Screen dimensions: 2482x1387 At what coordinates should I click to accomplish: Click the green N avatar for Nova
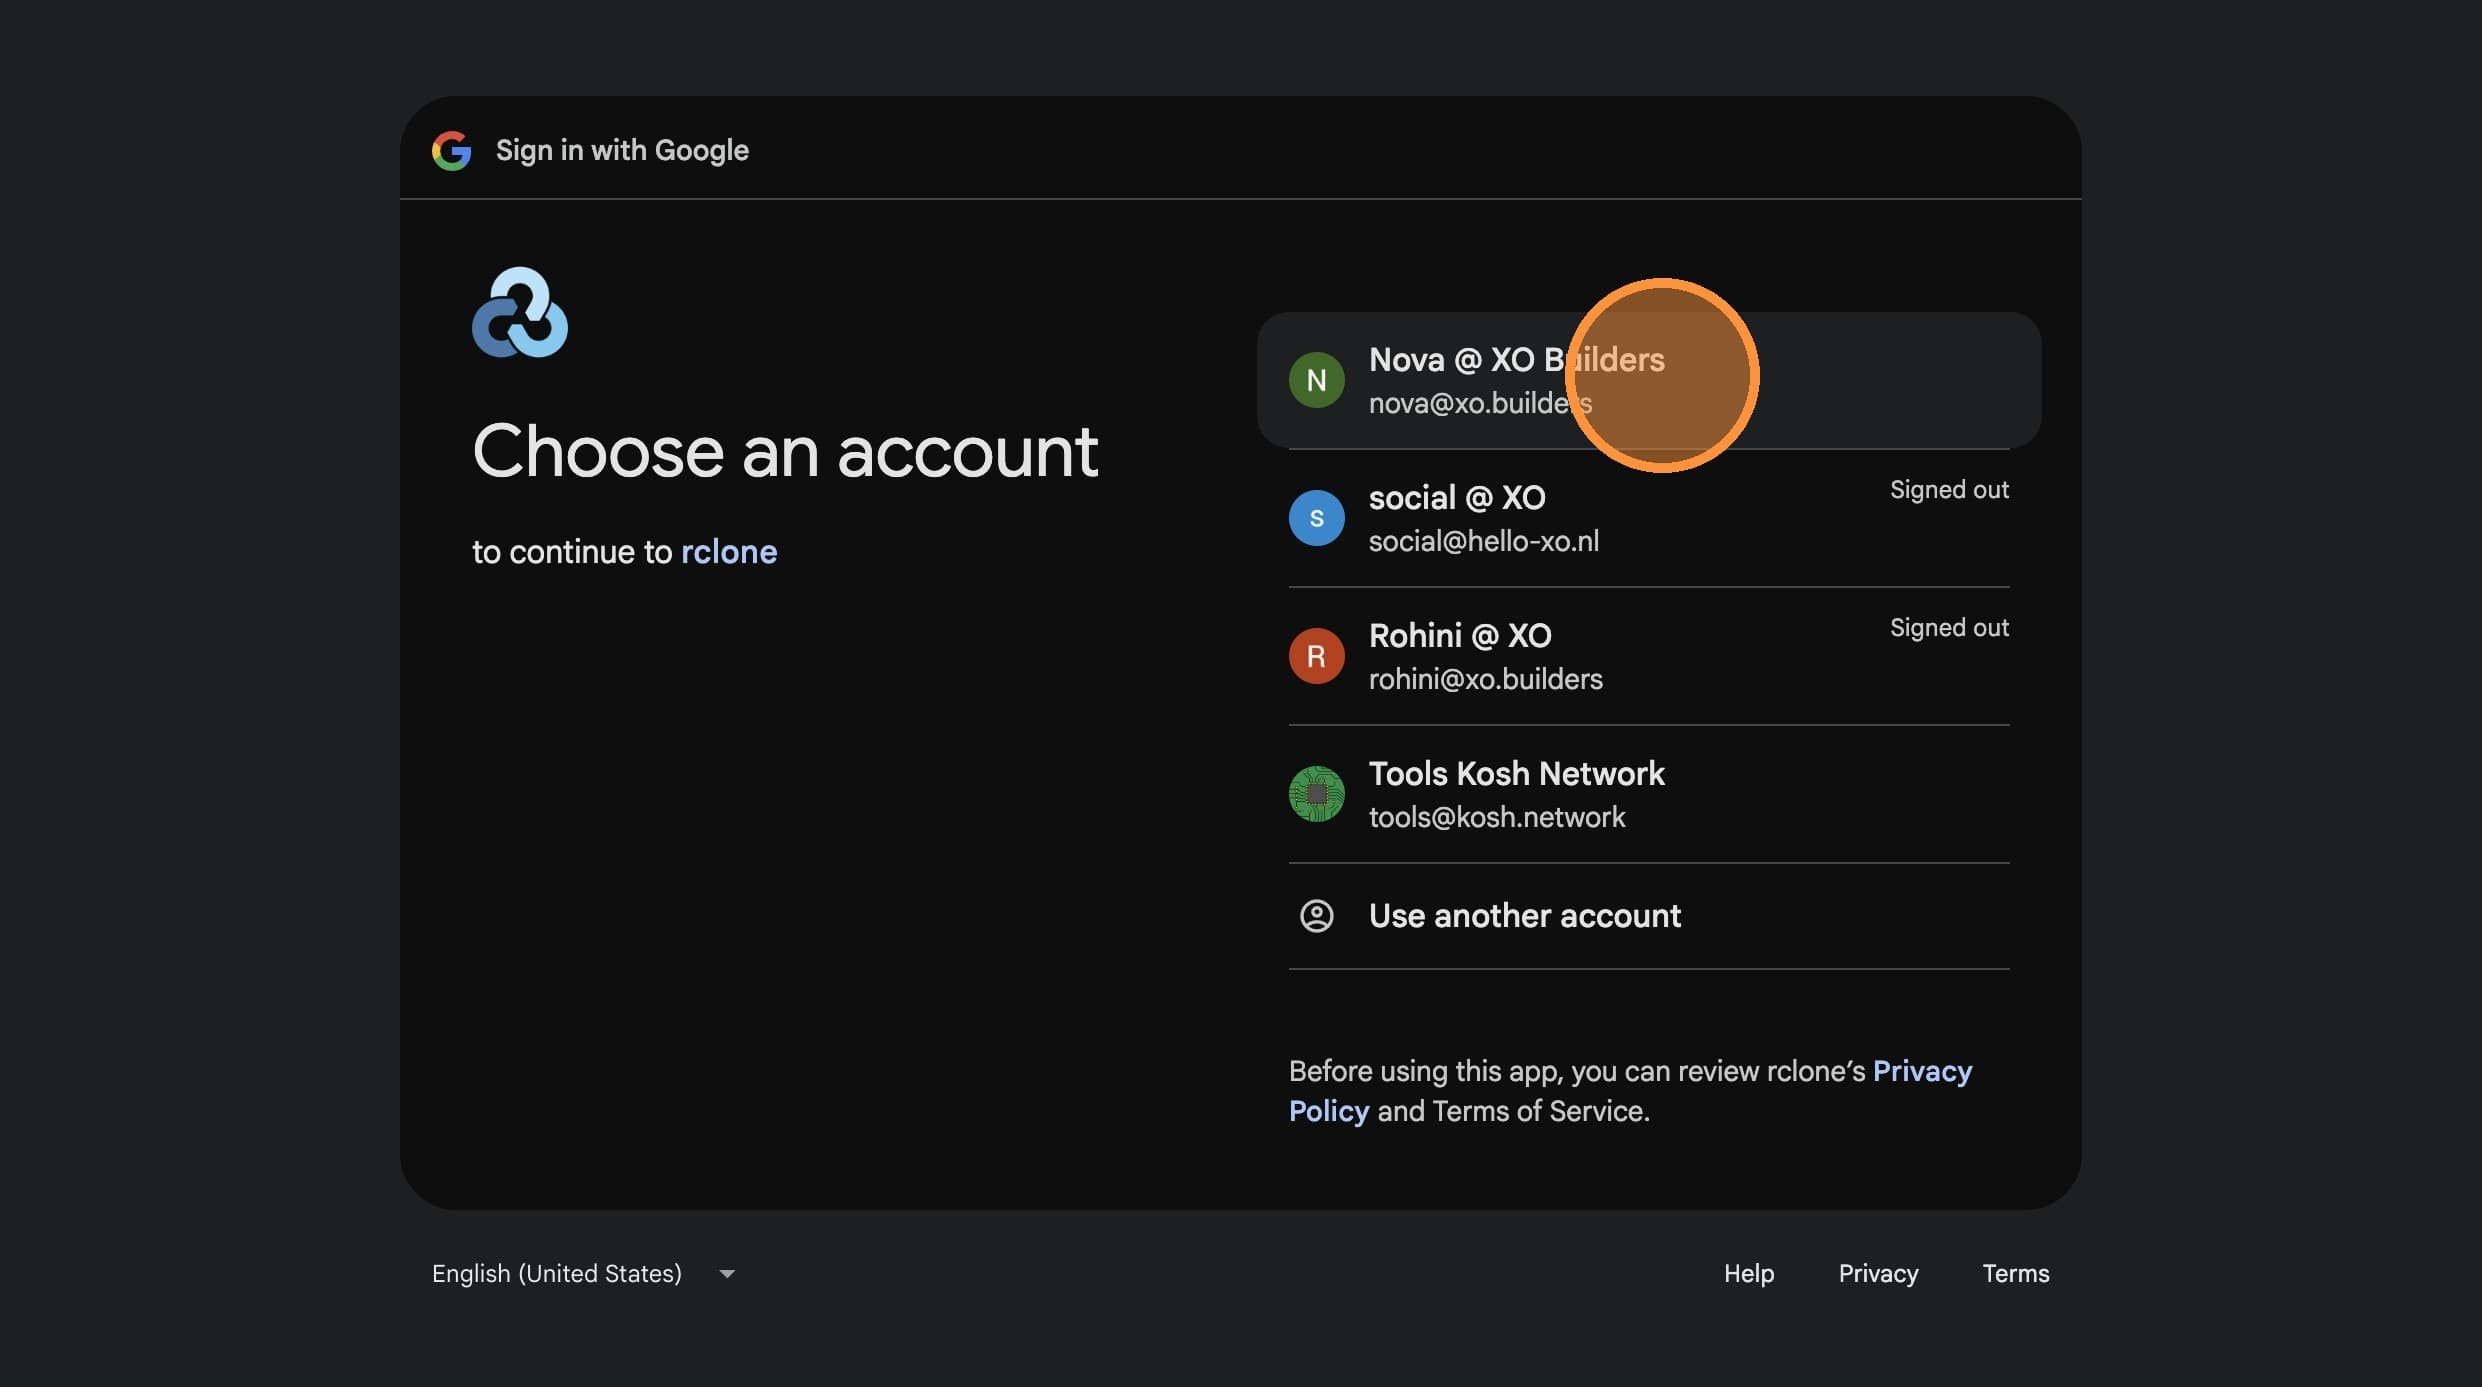coord(1316,380)
